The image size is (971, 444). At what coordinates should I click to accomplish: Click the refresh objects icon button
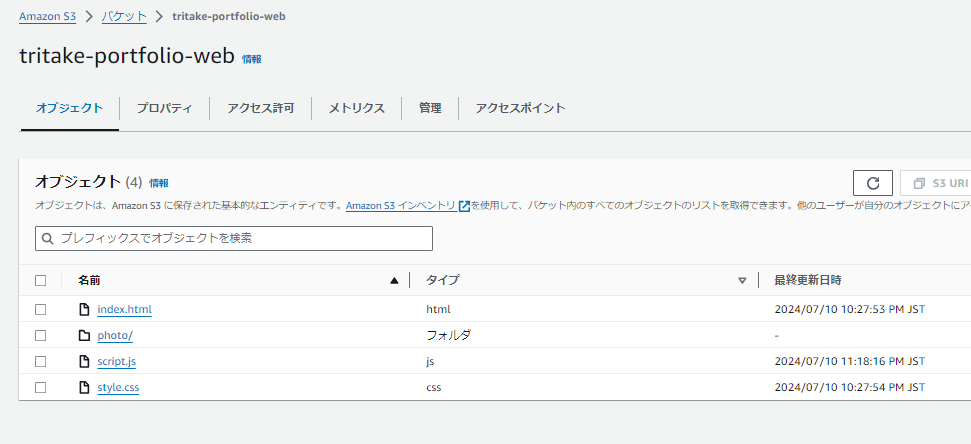872,183
